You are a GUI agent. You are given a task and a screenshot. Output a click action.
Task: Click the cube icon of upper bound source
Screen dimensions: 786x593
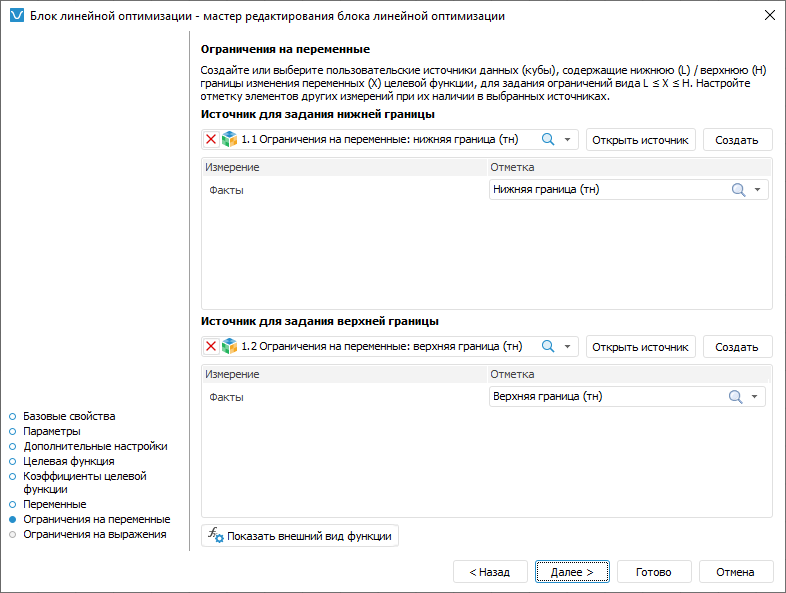229,347
